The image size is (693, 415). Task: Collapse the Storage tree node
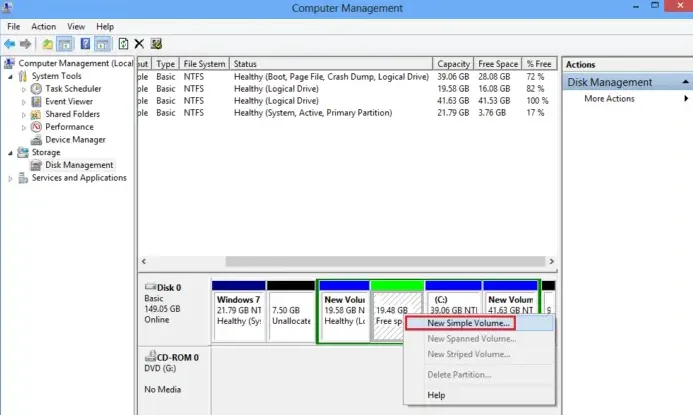10,153
